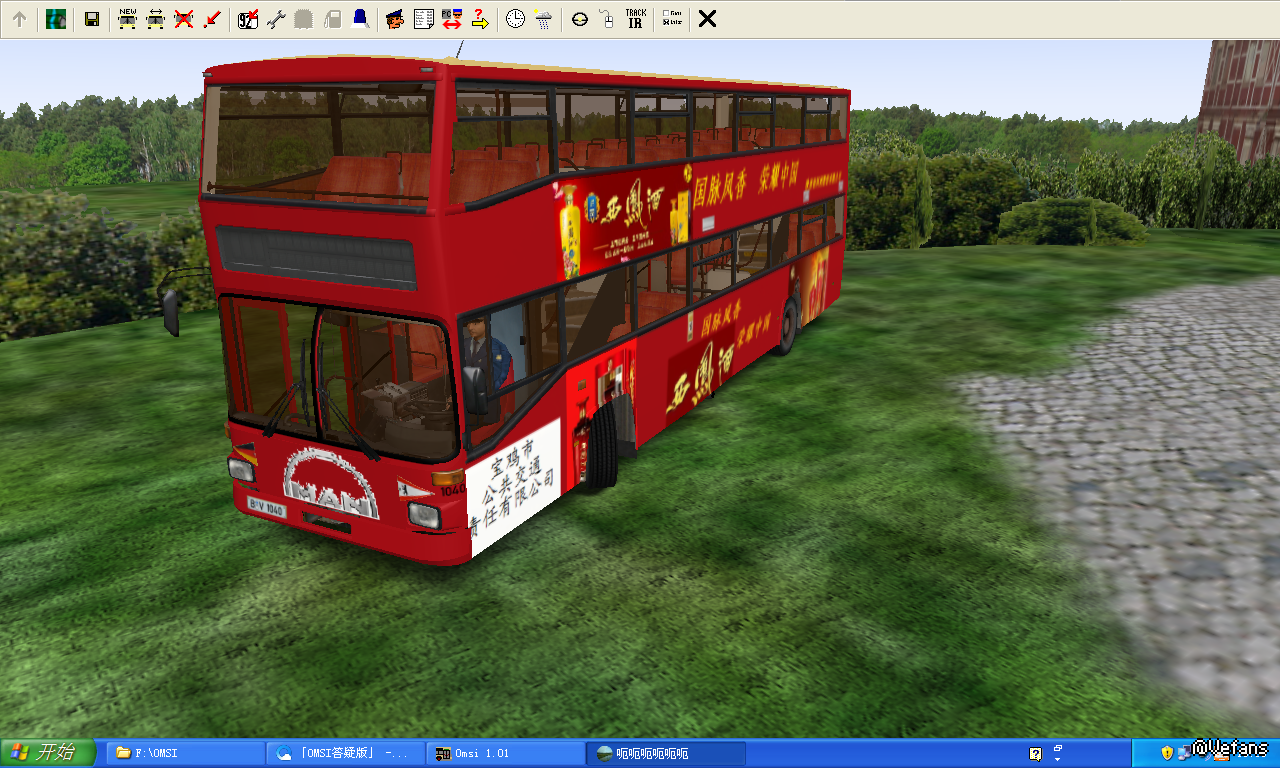Switch to the OMSI答疑版 browser taskbar window
The image size is (1280, 768).
tap(345, 753)
